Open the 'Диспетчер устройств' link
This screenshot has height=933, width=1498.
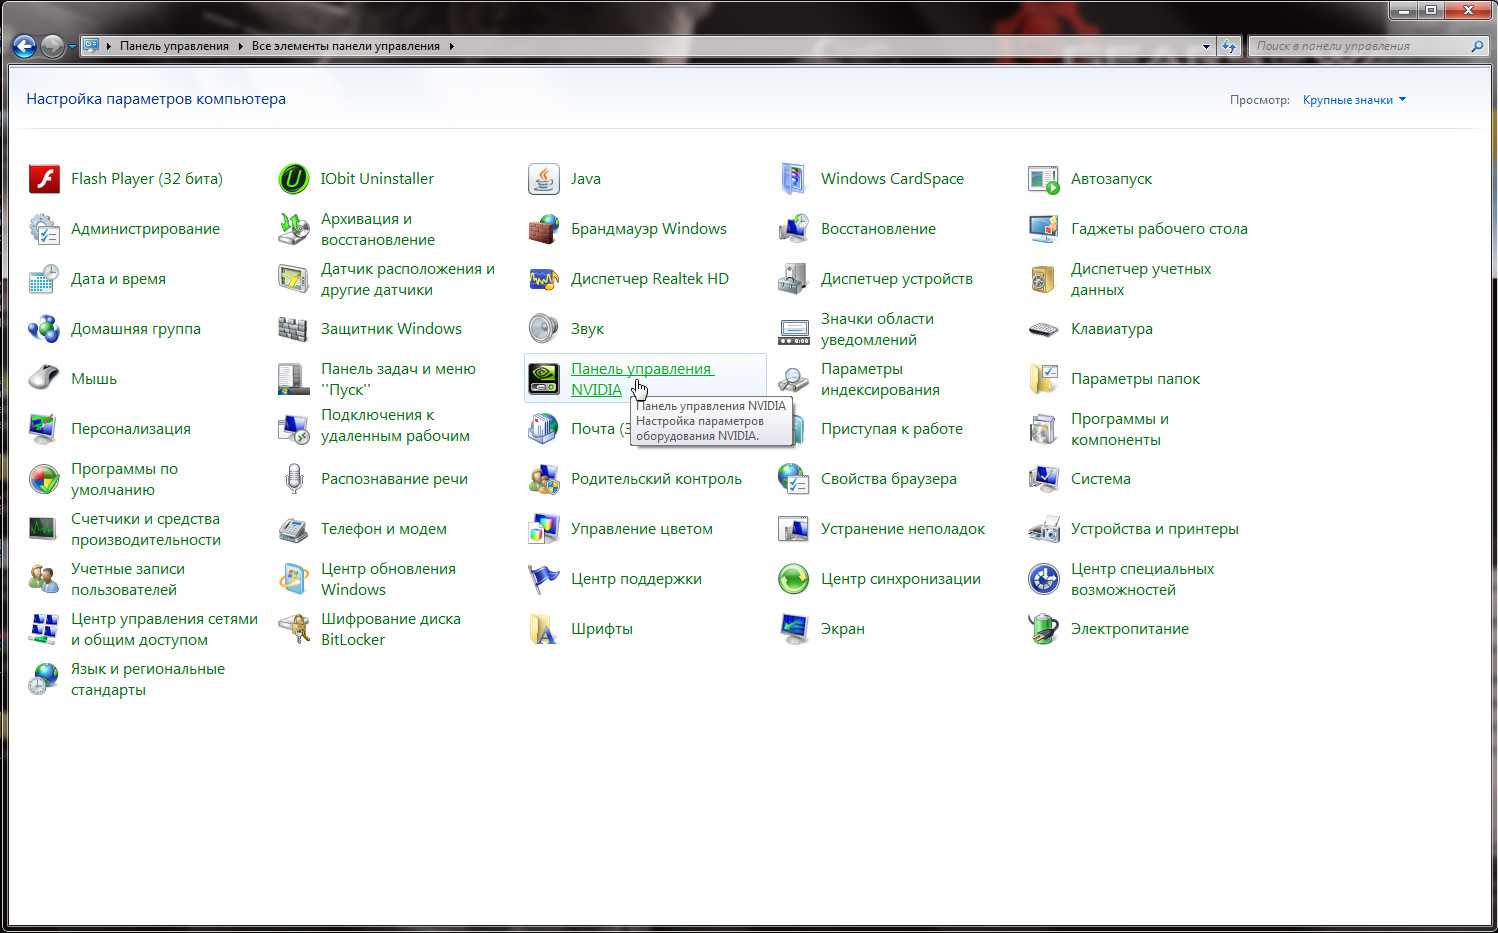click(x=897, y=279)
